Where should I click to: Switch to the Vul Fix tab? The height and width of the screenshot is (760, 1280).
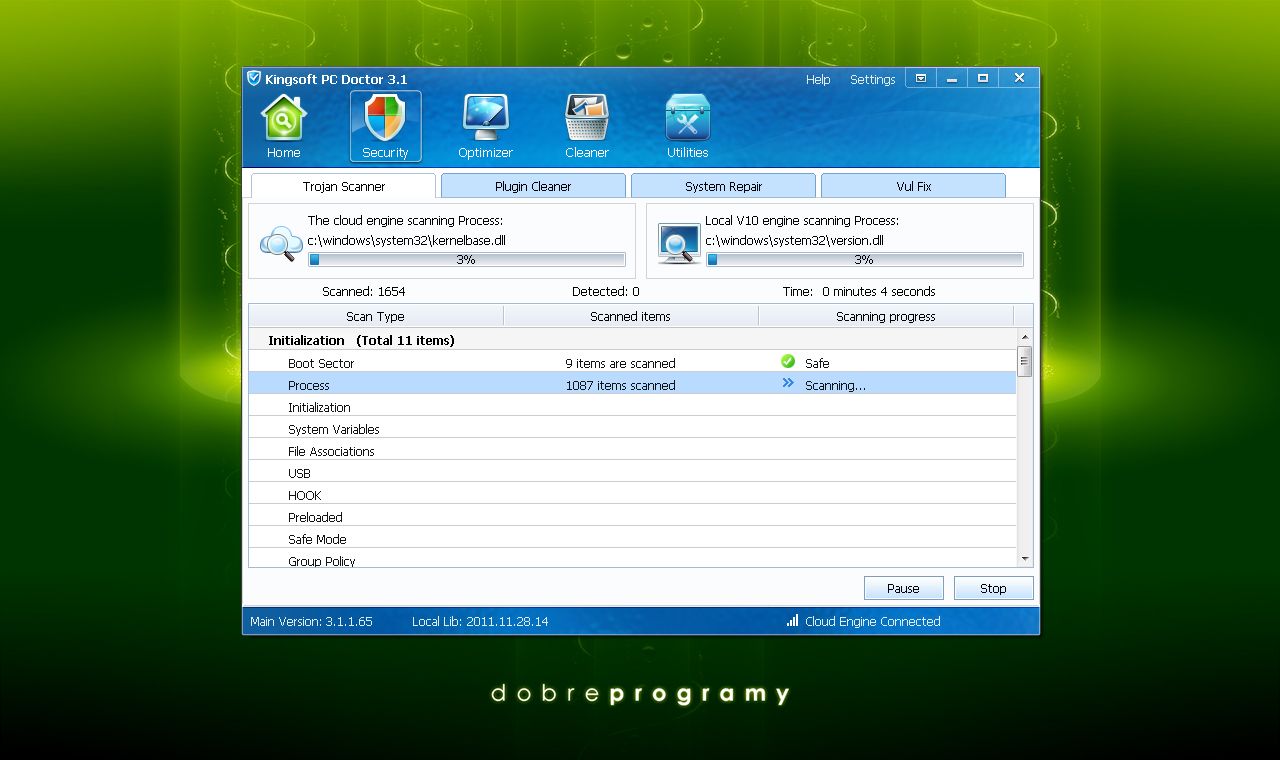coord(913,186)
